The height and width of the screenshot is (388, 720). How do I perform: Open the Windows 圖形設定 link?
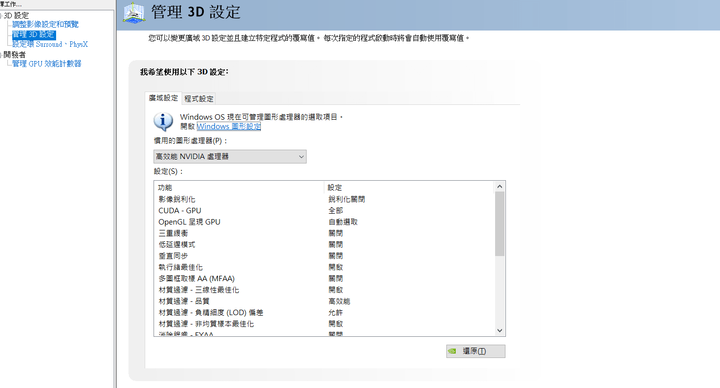229,126
